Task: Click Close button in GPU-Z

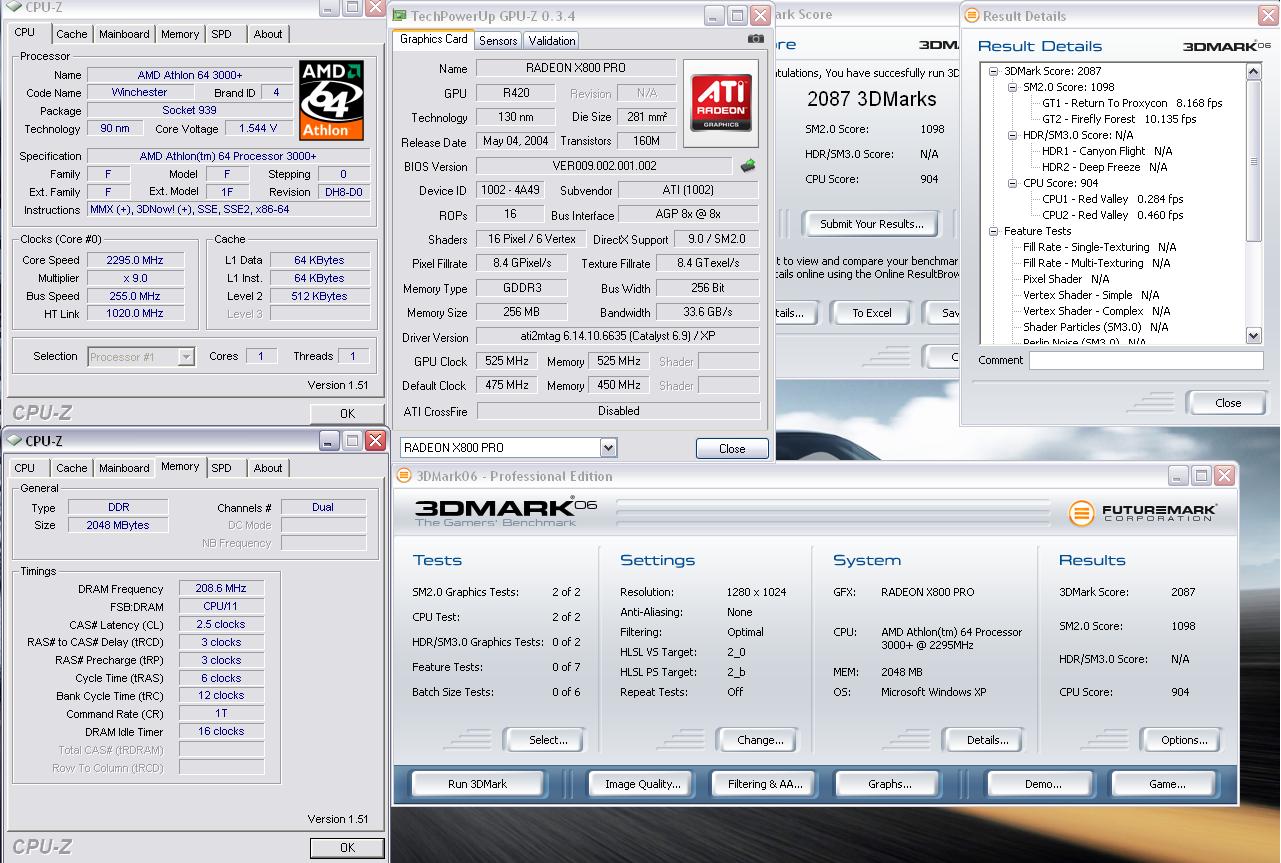Action: click(x=732, y=448)
